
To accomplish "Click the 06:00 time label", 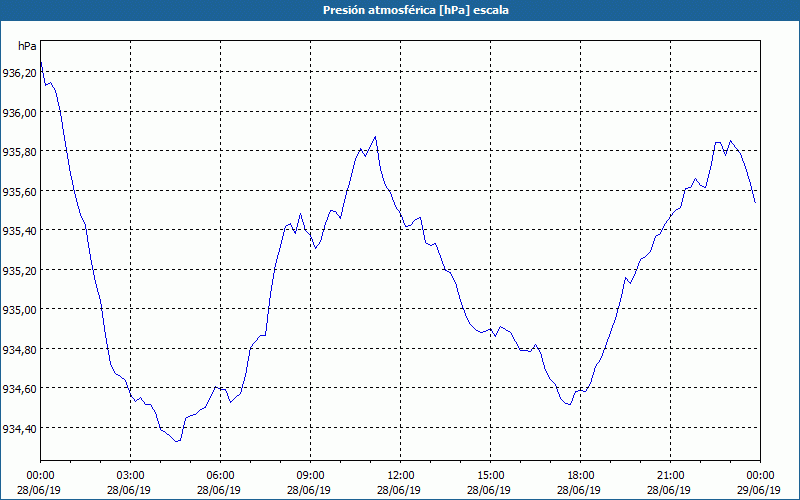I will (220, 476).
